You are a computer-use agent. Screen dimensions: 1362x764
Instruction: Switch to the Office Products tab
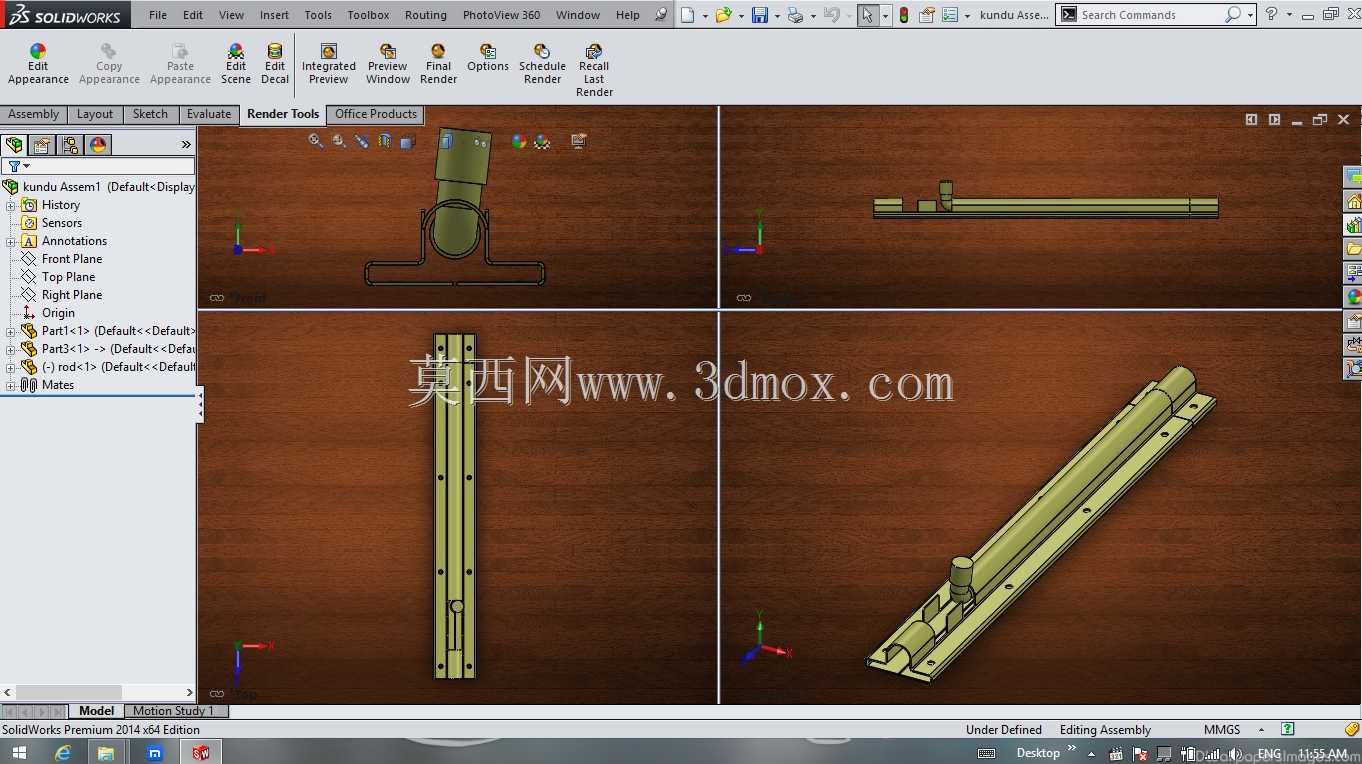tap(376, 114)
